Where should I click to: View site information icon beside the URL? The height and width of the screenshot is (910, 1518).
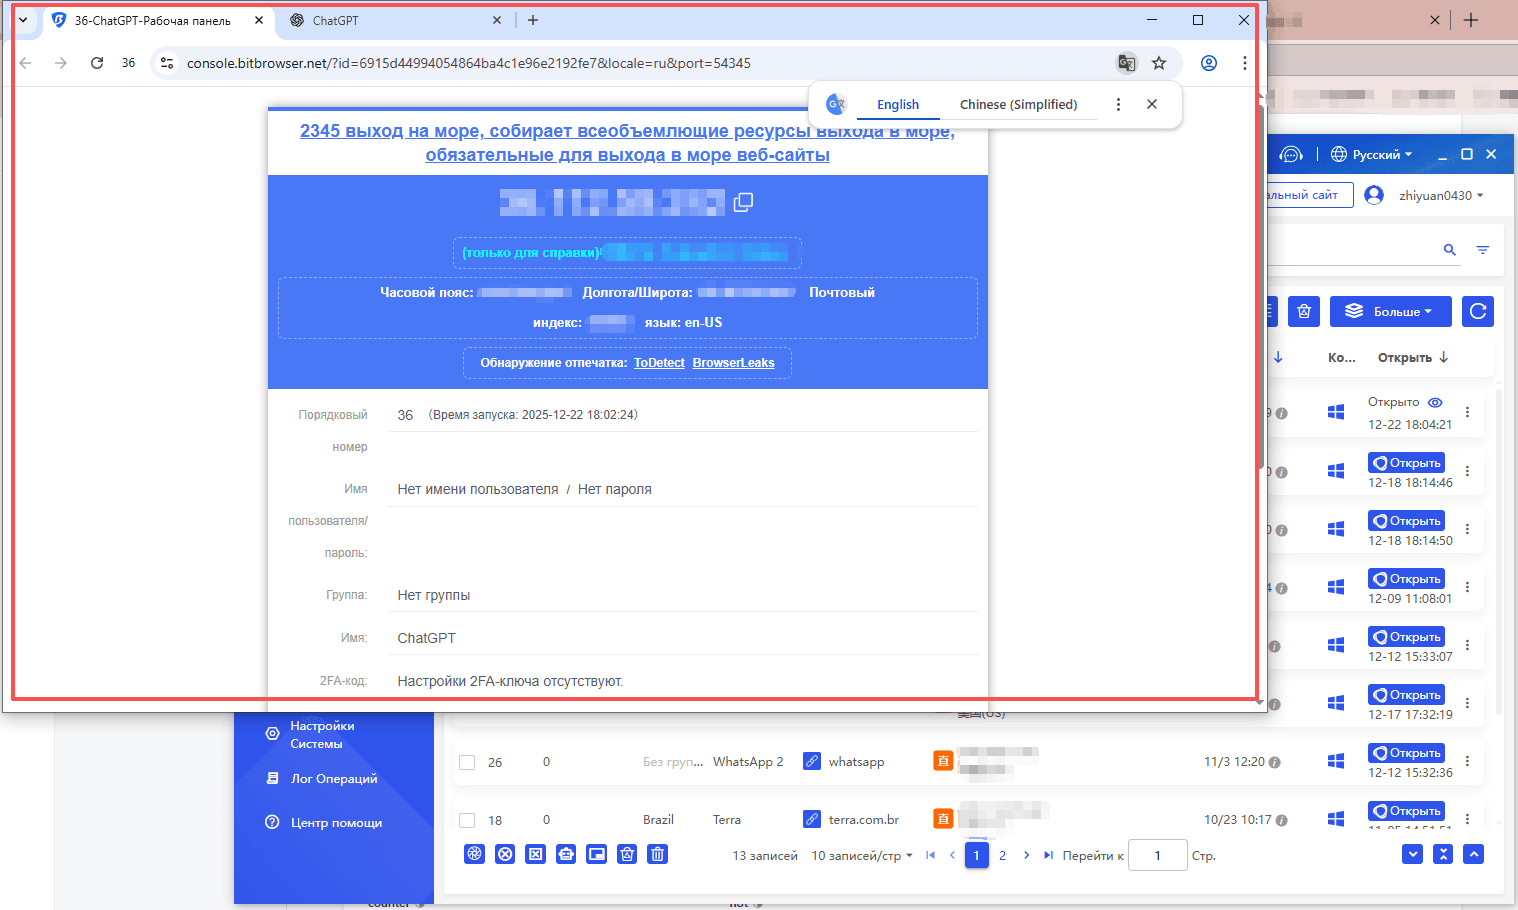167,63
